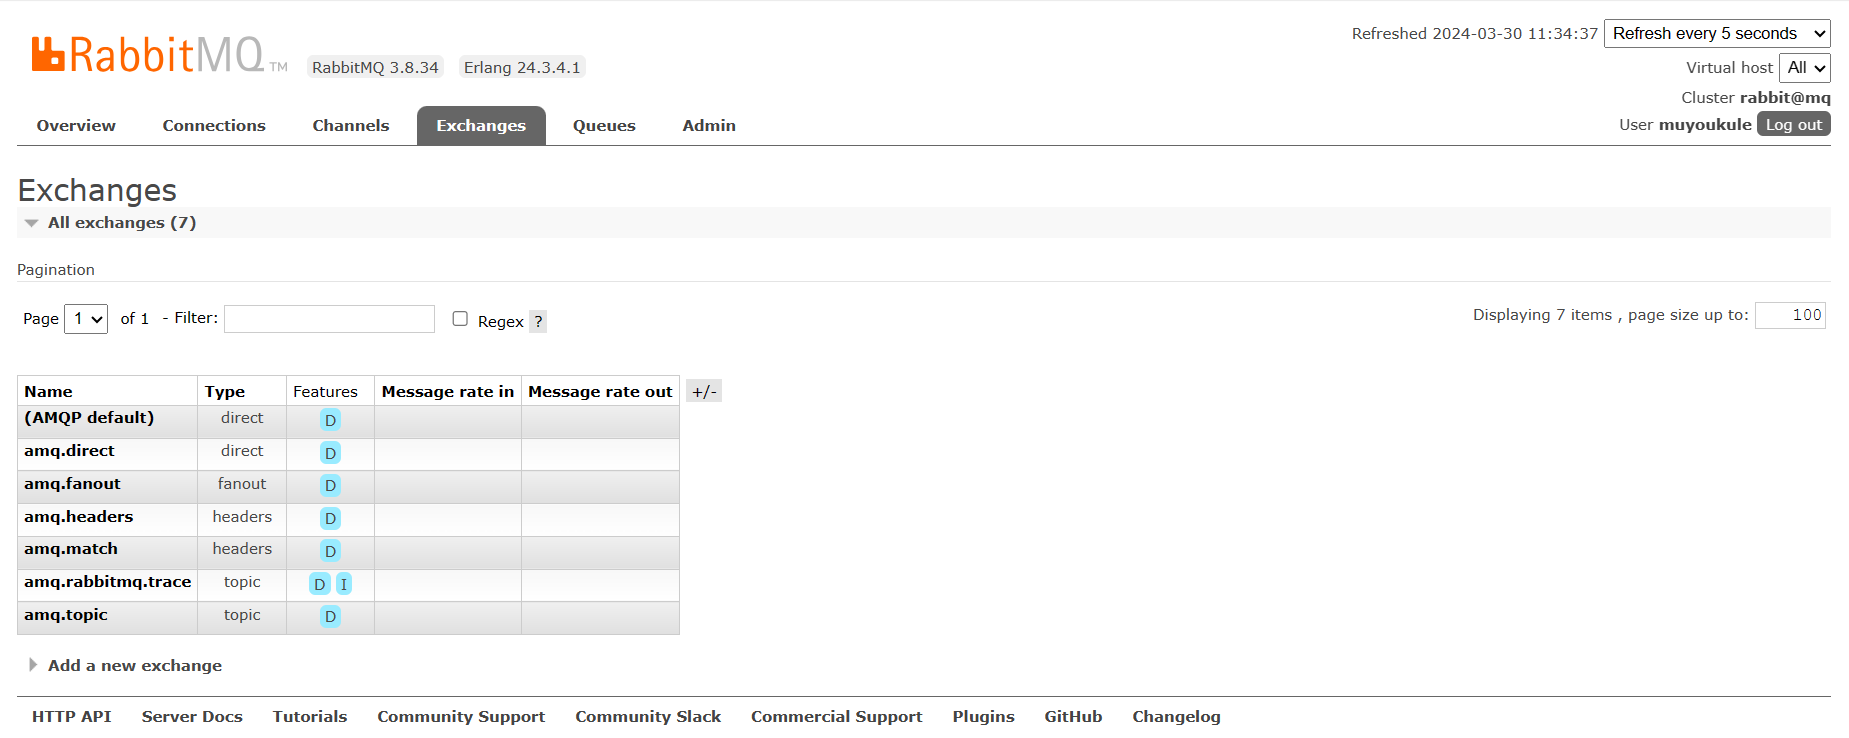Expand Add a new exchange section
Image resolution: width=1849 pixels, height=738 pixels.
coord(135,666)
